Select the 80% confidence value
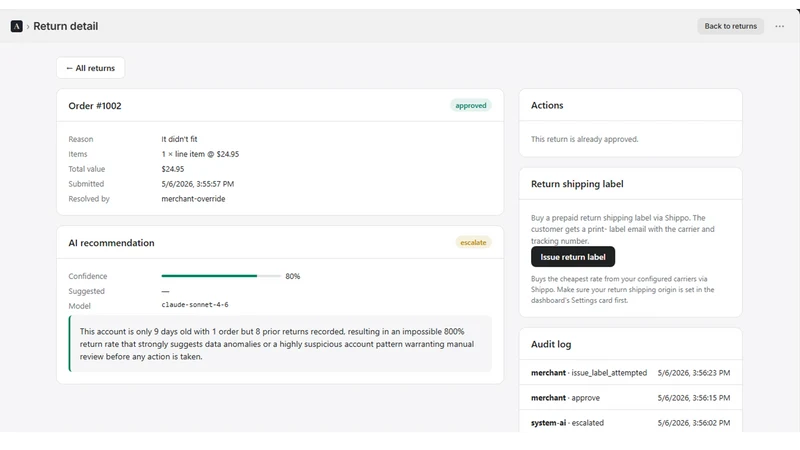The image size is (800, 450). pyautogui.click(x=292, y=276)
